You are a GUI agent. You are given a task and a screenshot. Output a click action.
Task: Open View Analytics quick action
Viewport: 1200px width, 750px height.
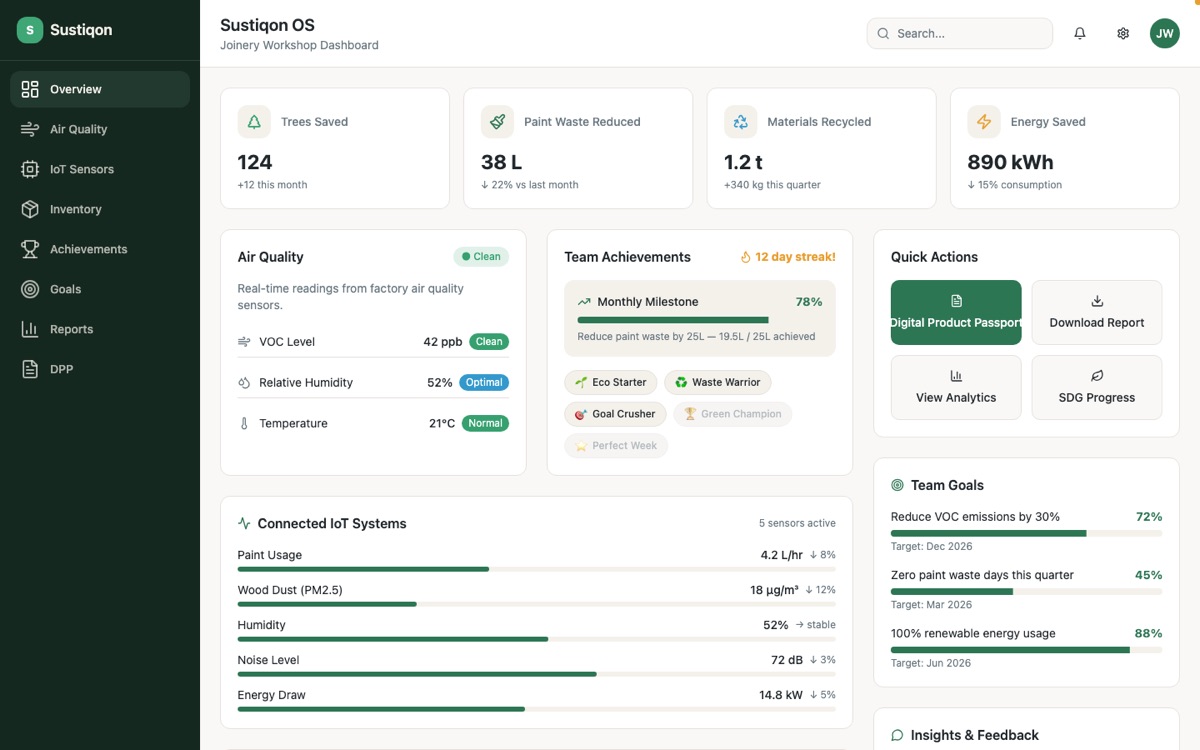point(956,387)
